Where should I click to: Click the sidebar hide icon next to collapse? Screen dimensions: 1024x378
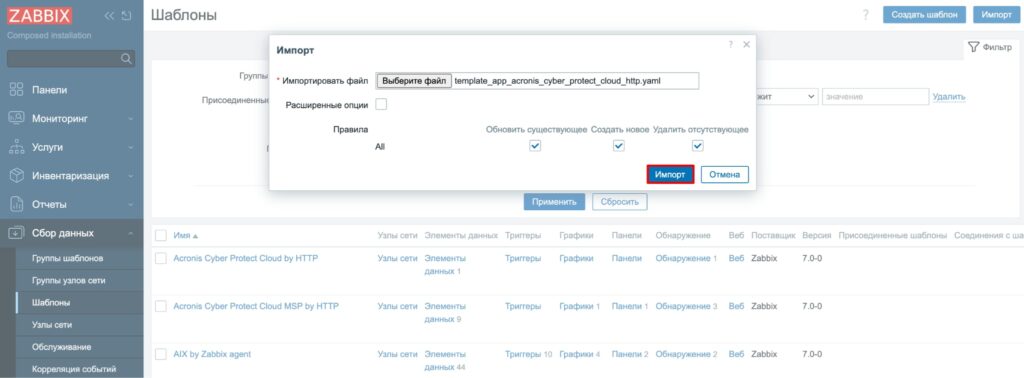tap(127, 16)
